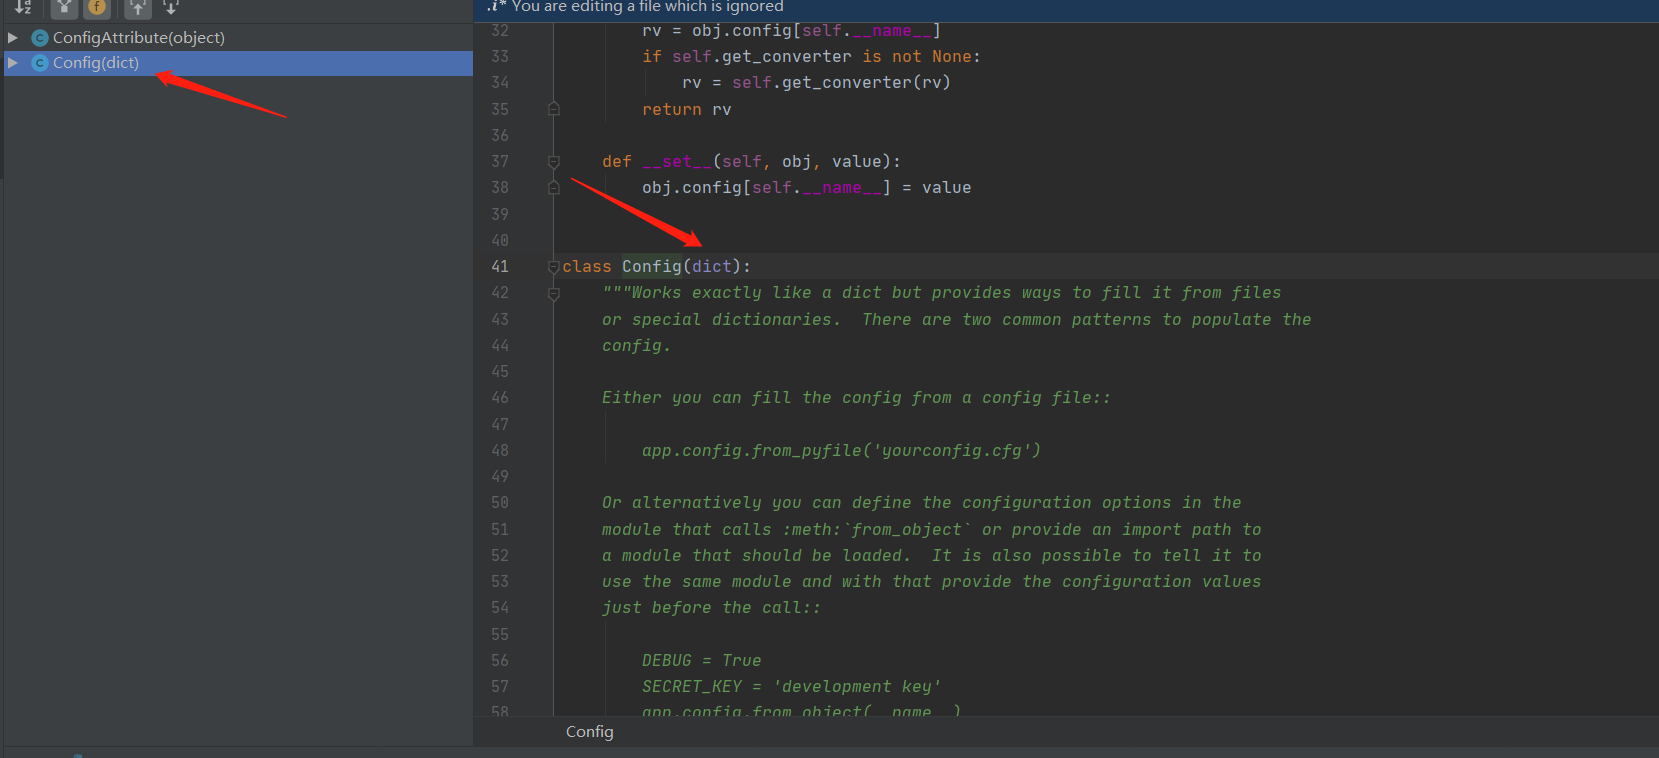Click 'just before the call::' on line 54
1659x758 pixels.
[x=712, y=607]
